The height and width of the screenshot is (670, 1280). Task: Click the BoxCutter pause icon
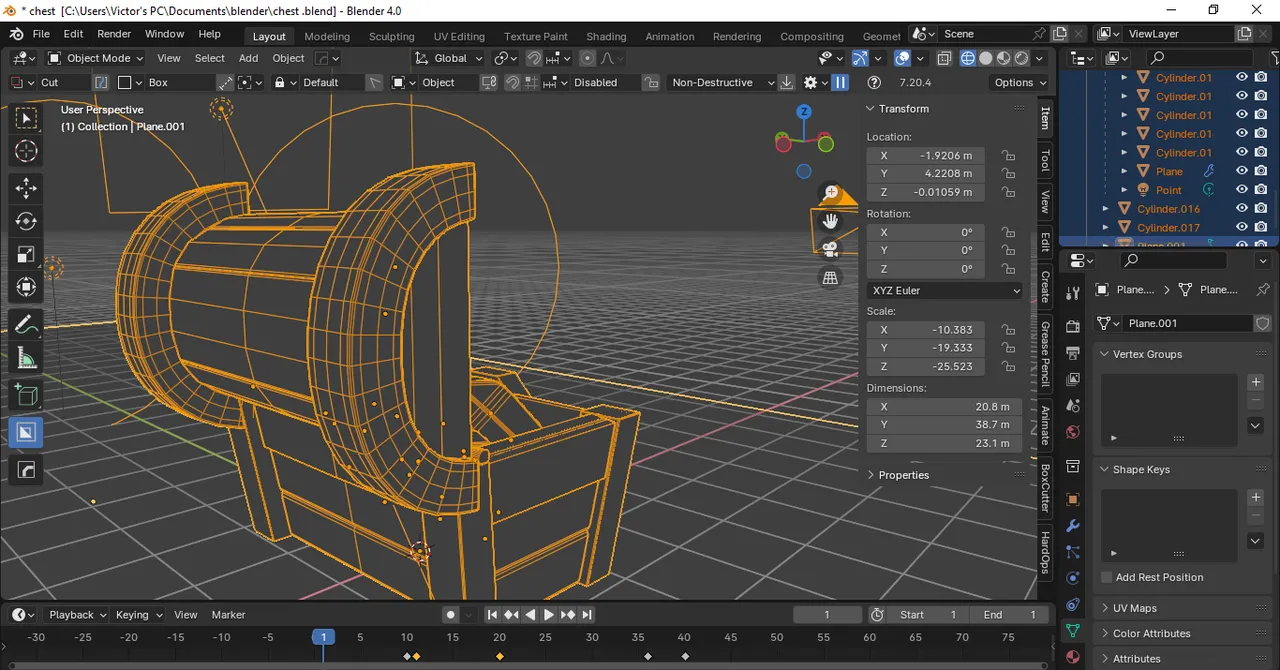click(841, 83)
